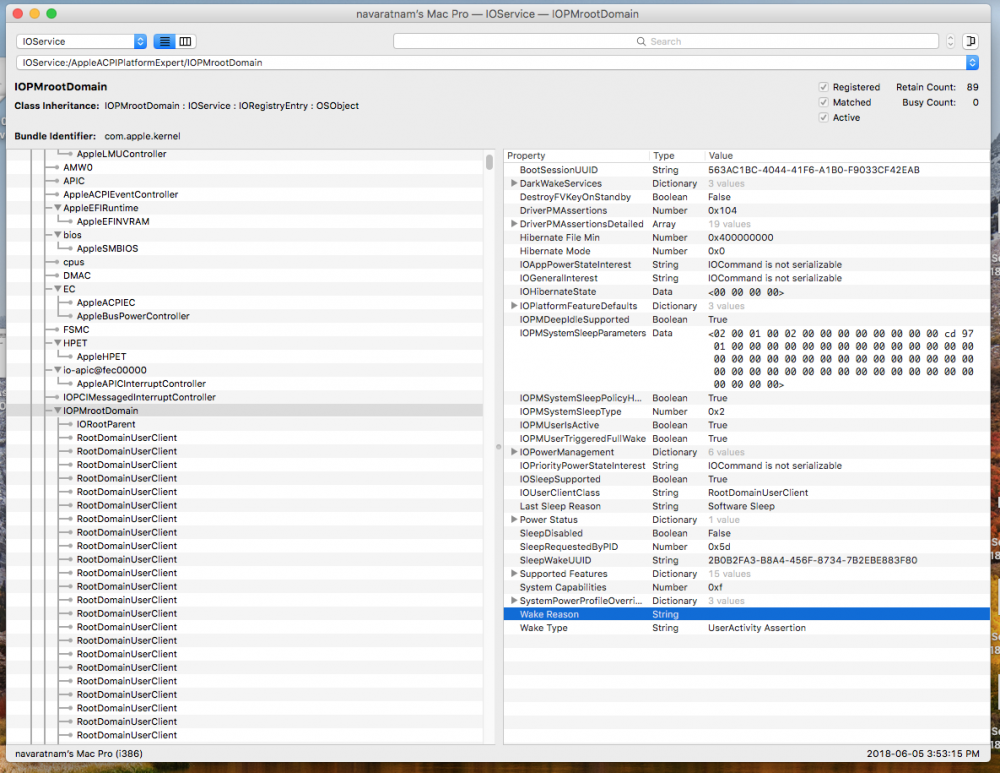This screenshot has height=773, width=1000.
Task: Toggle the Registered checkbox
Action: [x=823, y=87]
